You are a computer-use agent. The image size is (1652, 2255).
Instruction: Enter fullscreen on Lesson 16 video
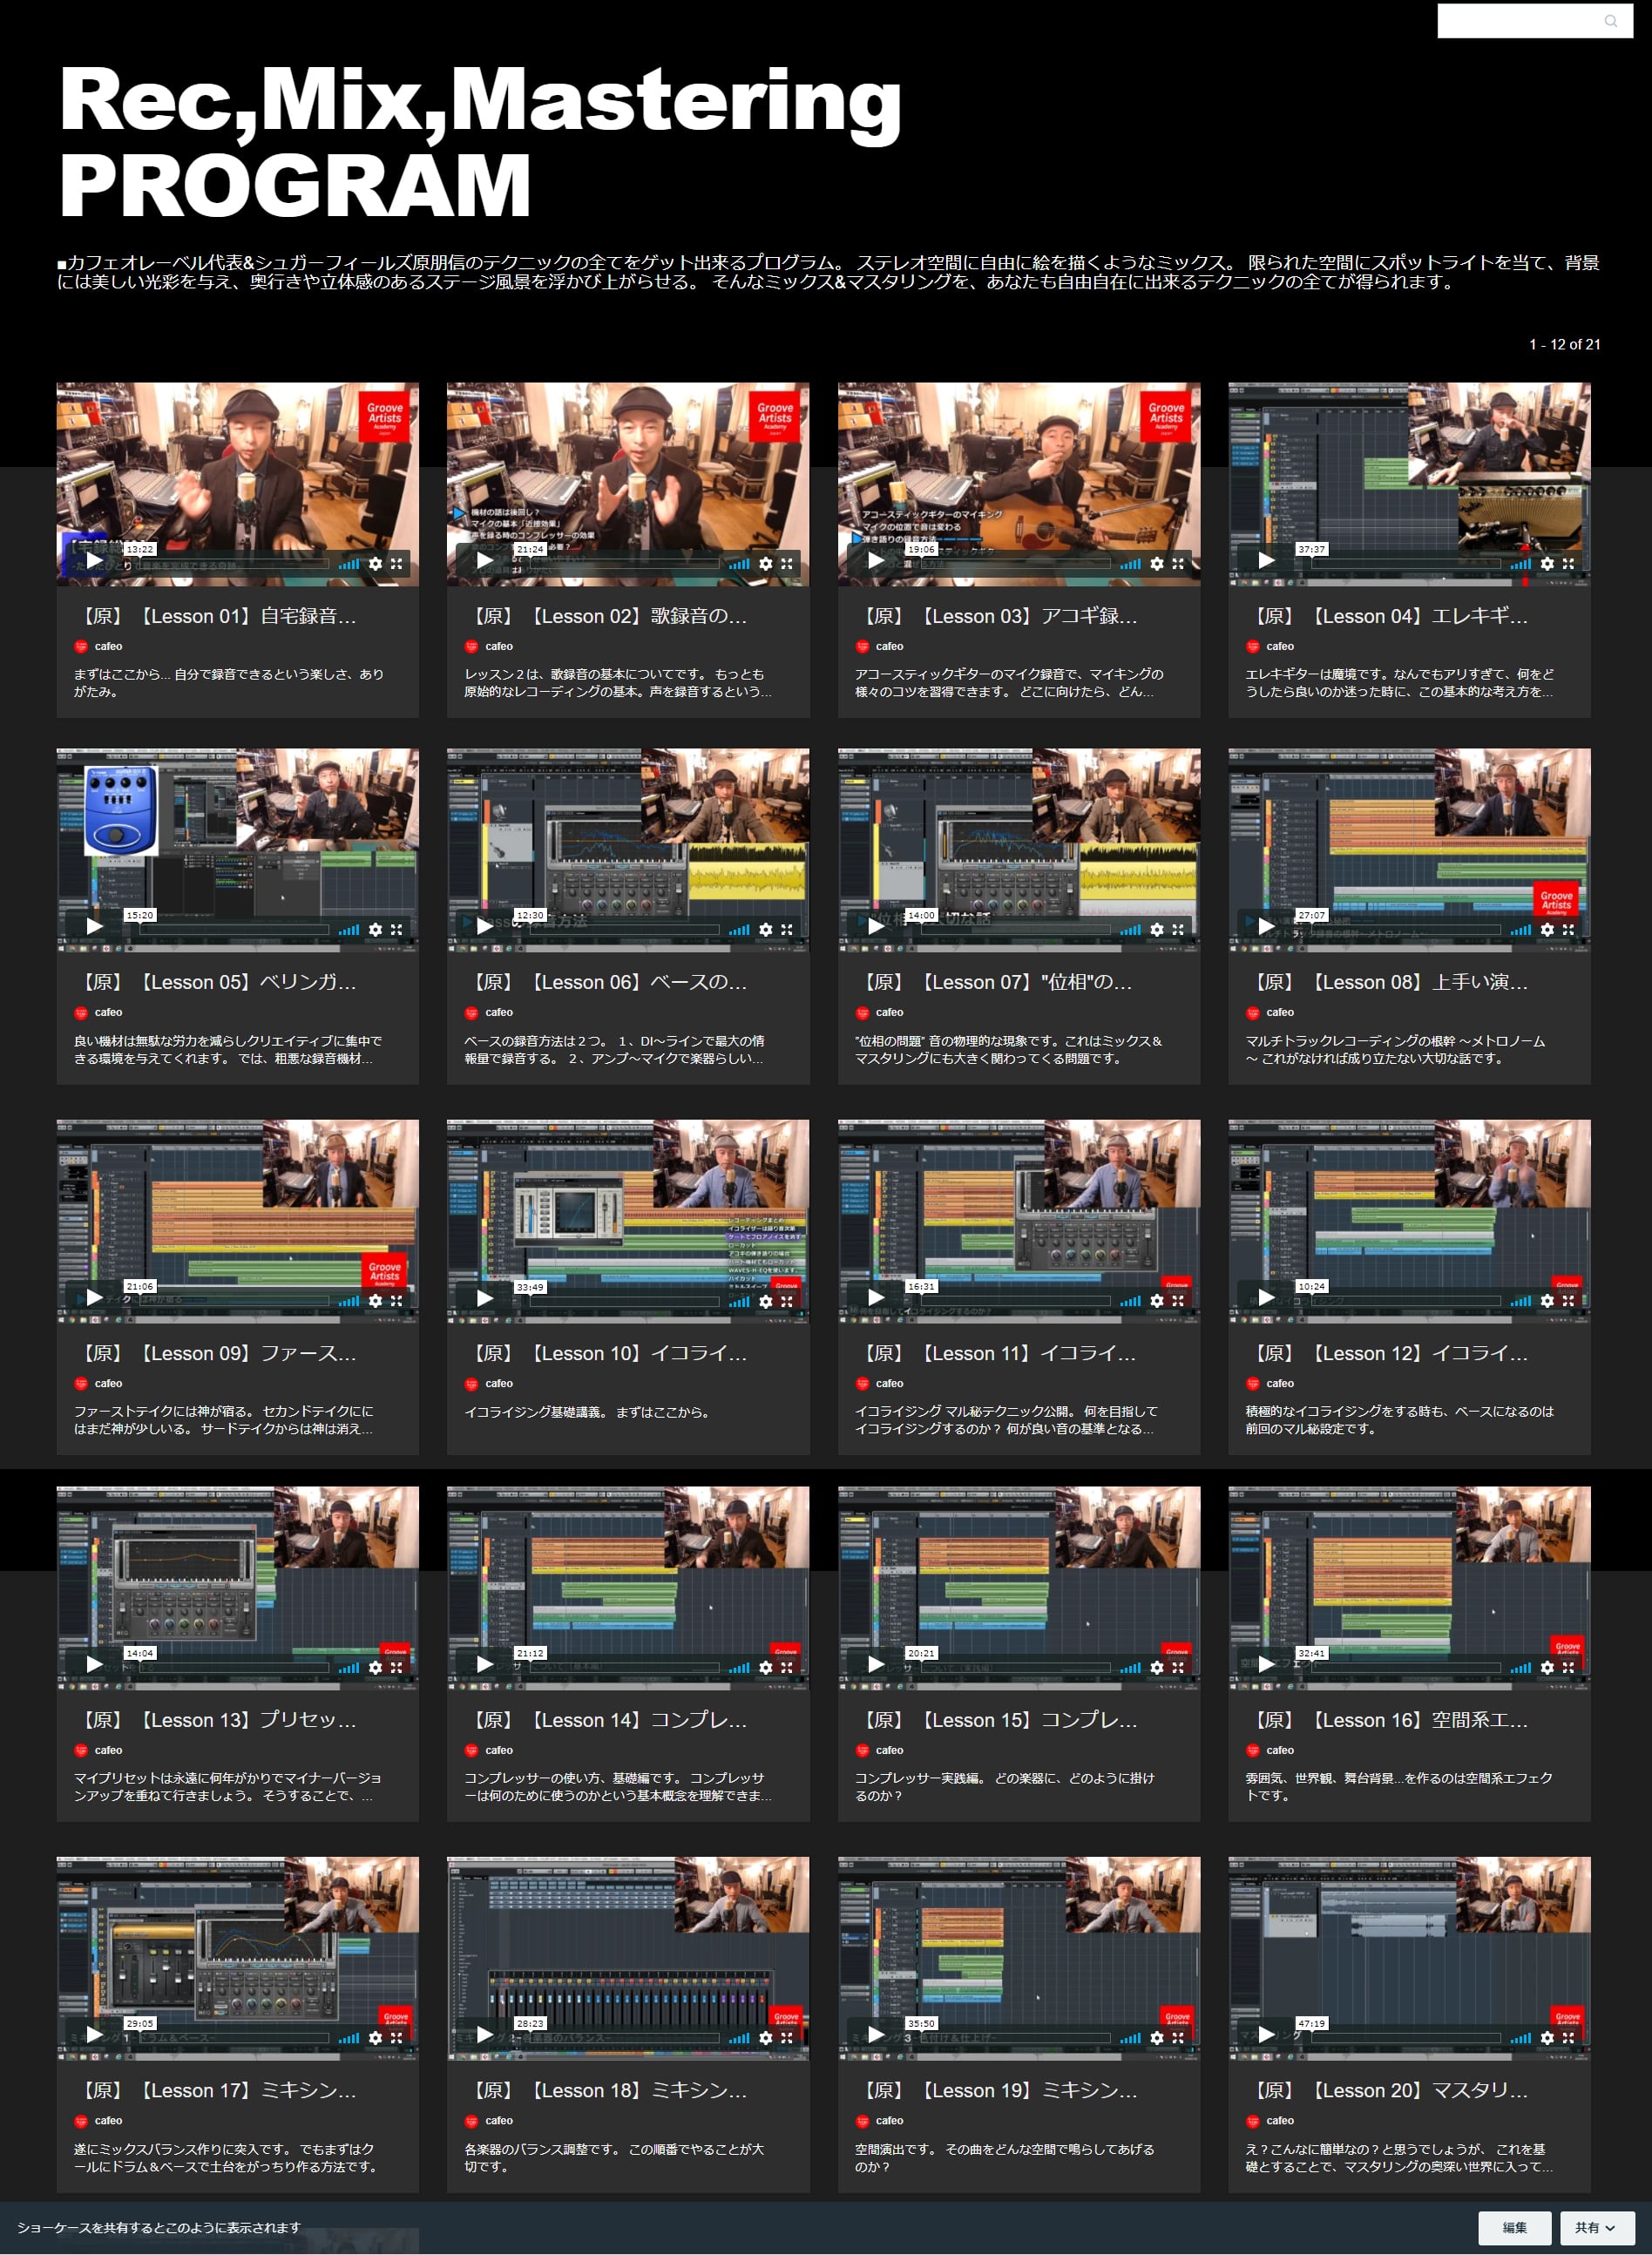click(x=1568, y=1667)
